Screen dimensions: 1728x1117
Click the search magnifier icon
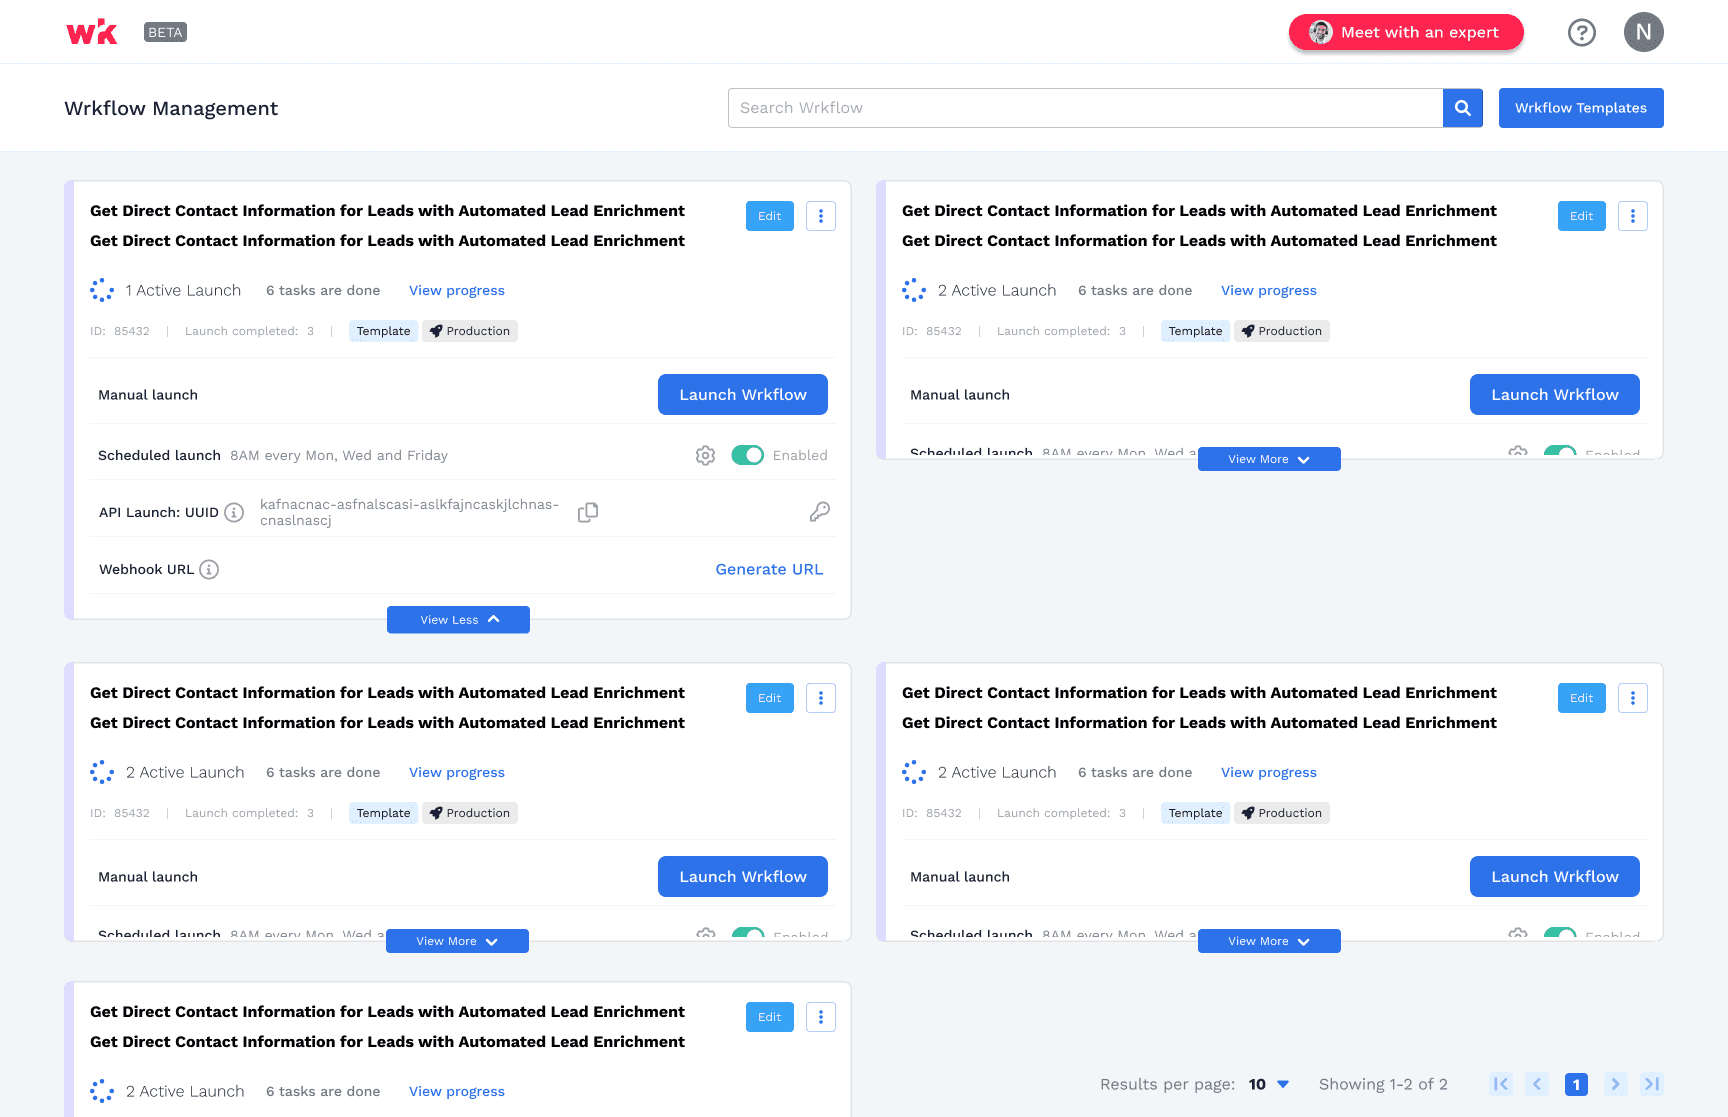(1462, 107)
